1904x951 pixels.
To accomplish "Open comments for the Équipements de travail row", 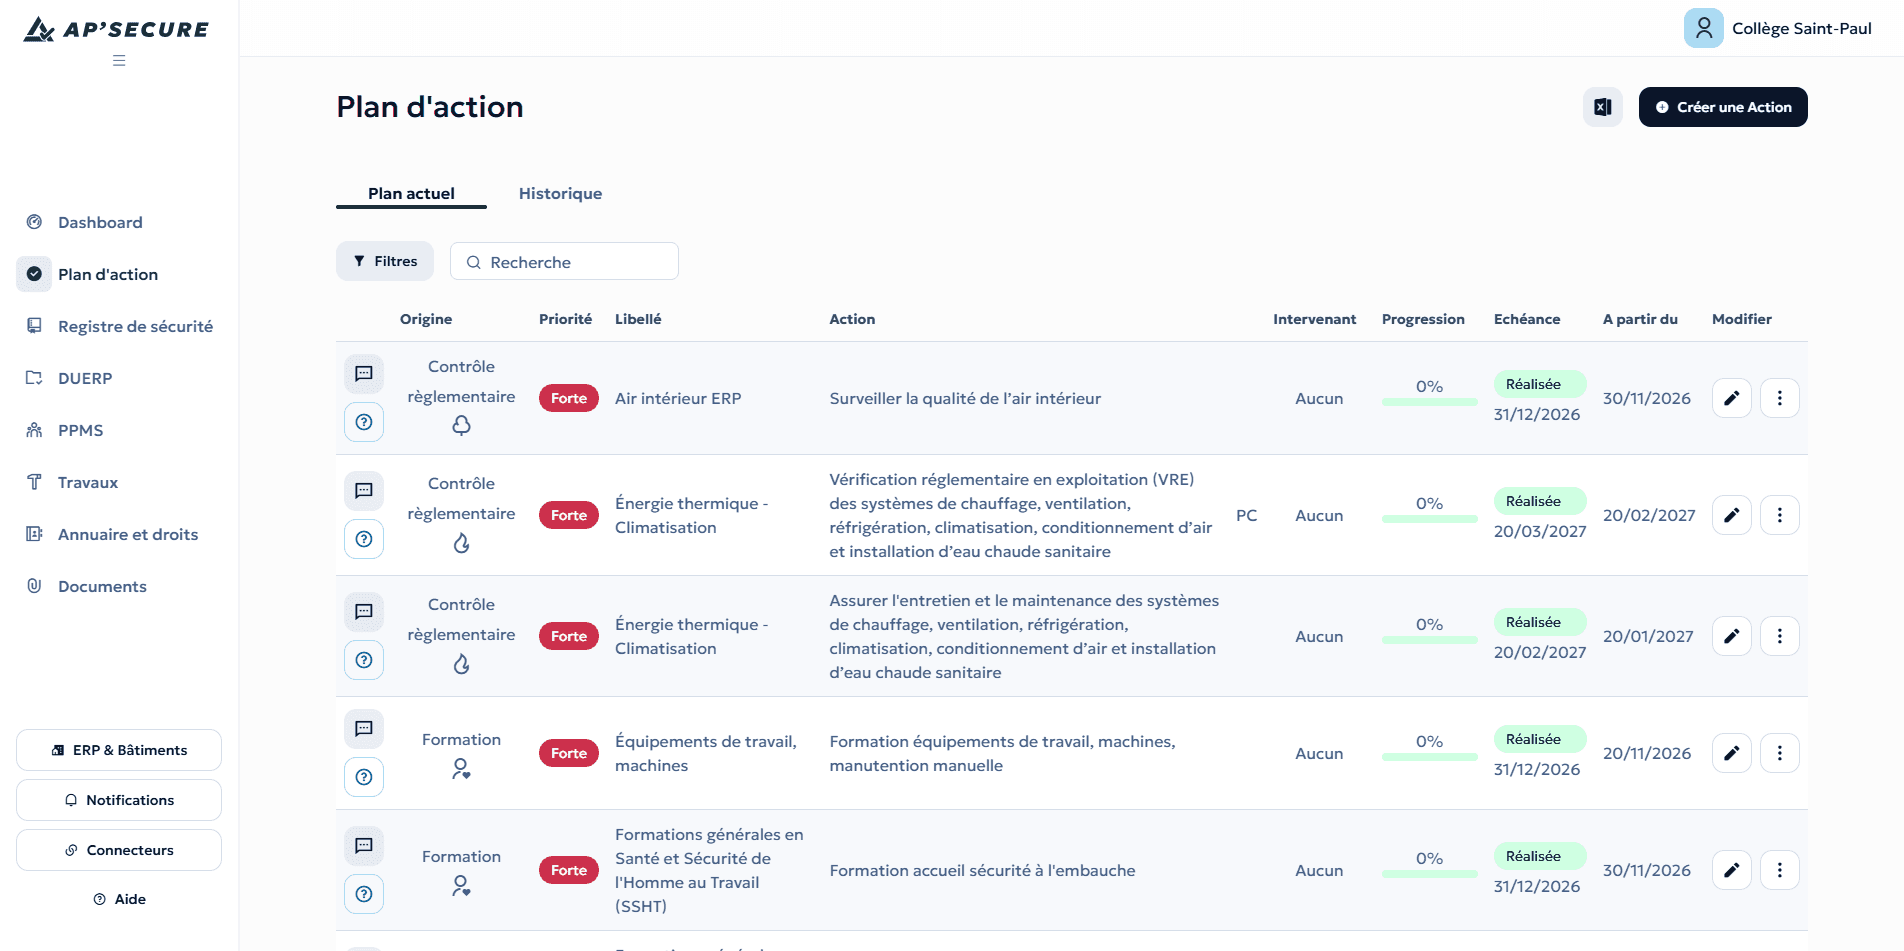I will point(364,729).
